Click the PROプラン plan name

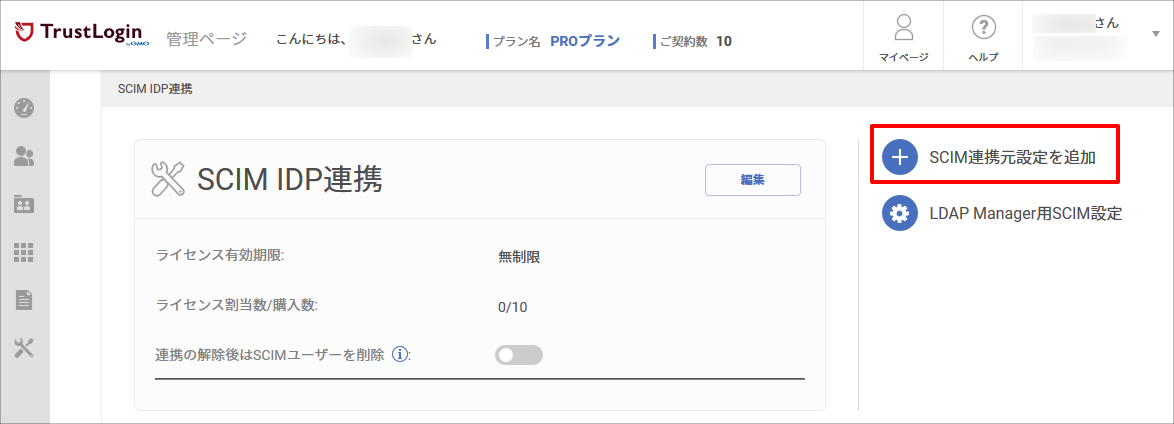585,40
